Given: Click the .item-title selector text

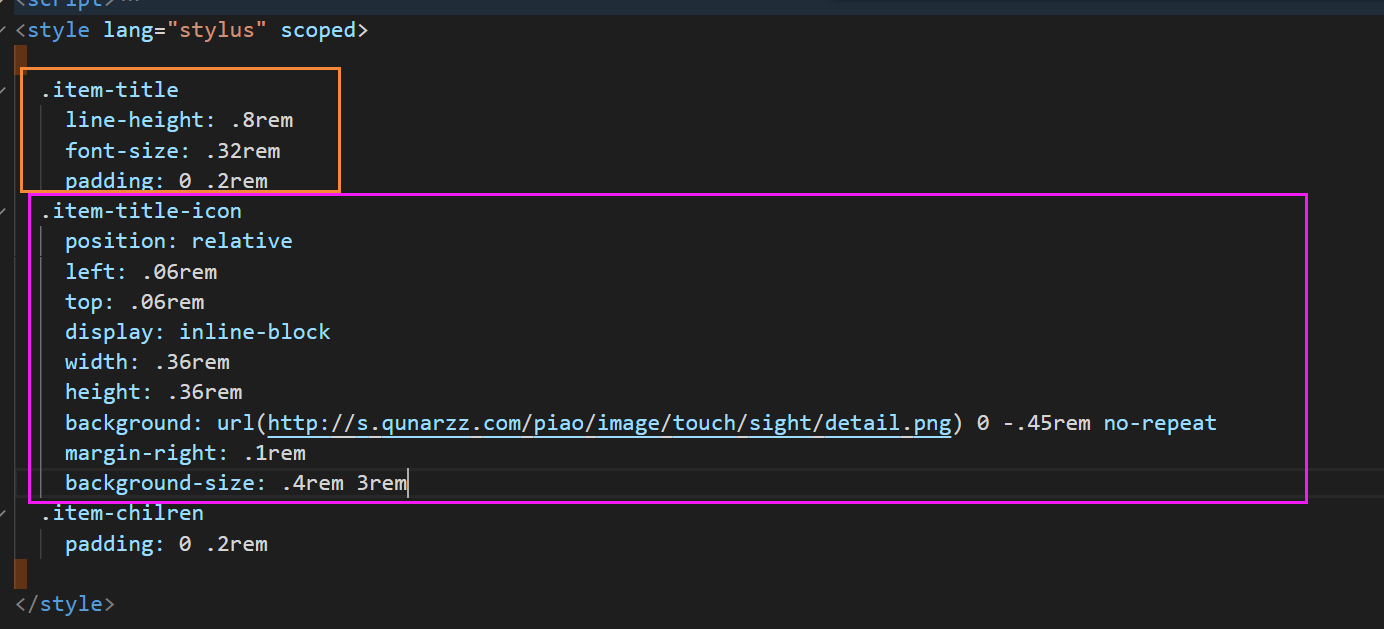Looking at the screenshot, I should click(110, 90).
